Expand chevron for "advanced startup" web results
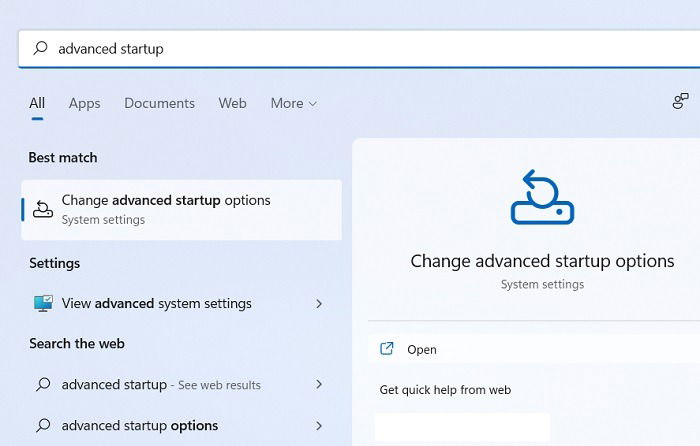This screenshot has height=446, width=700. tap(319, 384)
